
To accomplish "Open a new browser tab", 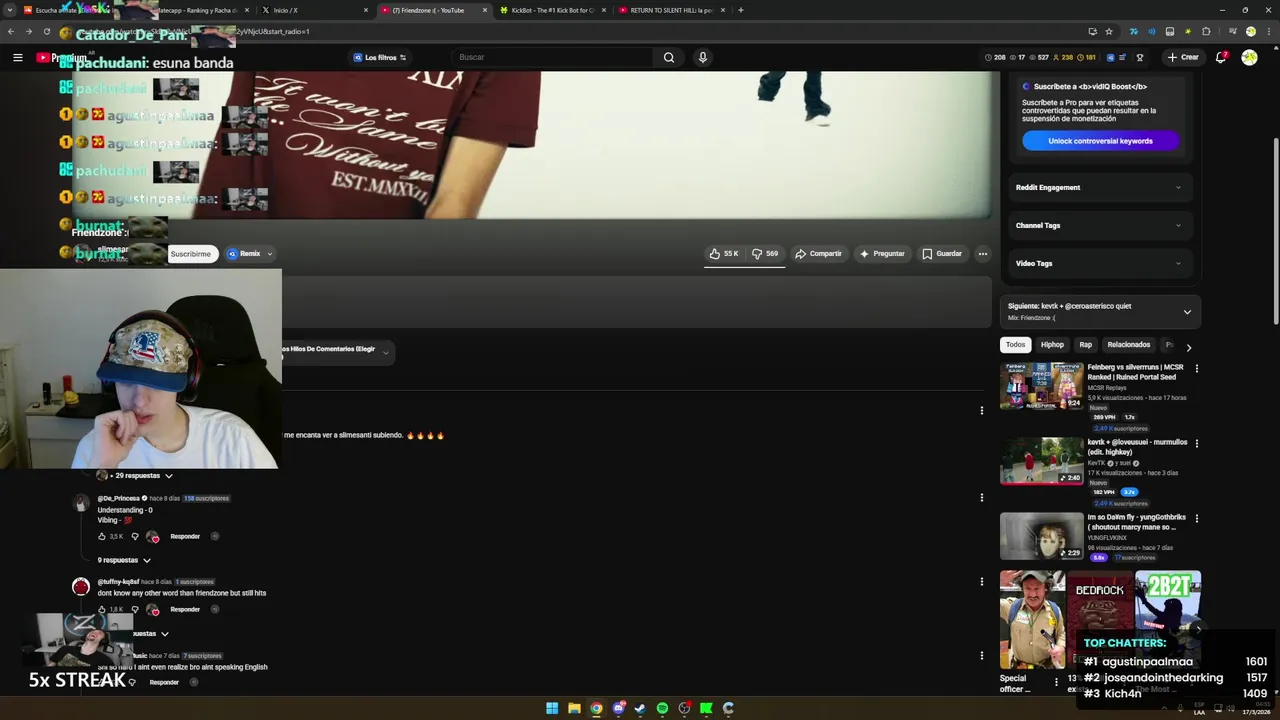I will (740, 10).
